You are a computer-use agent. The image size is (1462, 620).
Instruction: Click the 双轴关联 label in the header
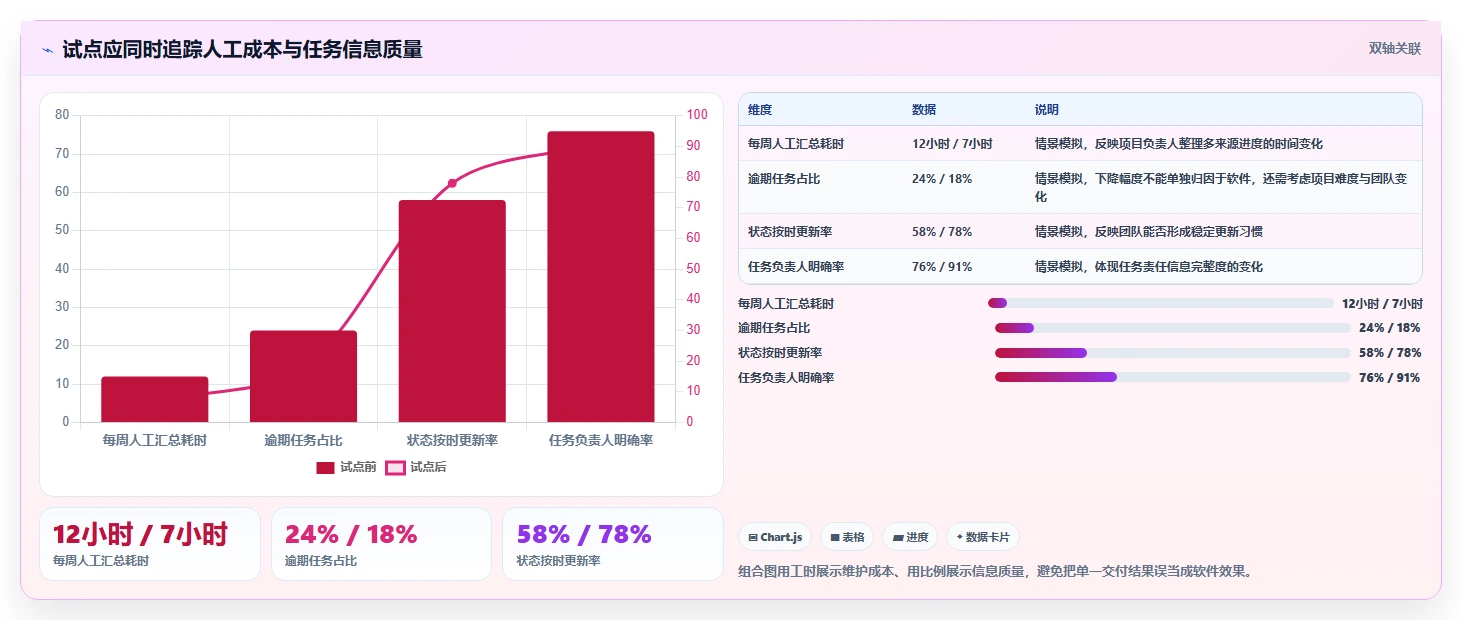(x=1395, y=49)
